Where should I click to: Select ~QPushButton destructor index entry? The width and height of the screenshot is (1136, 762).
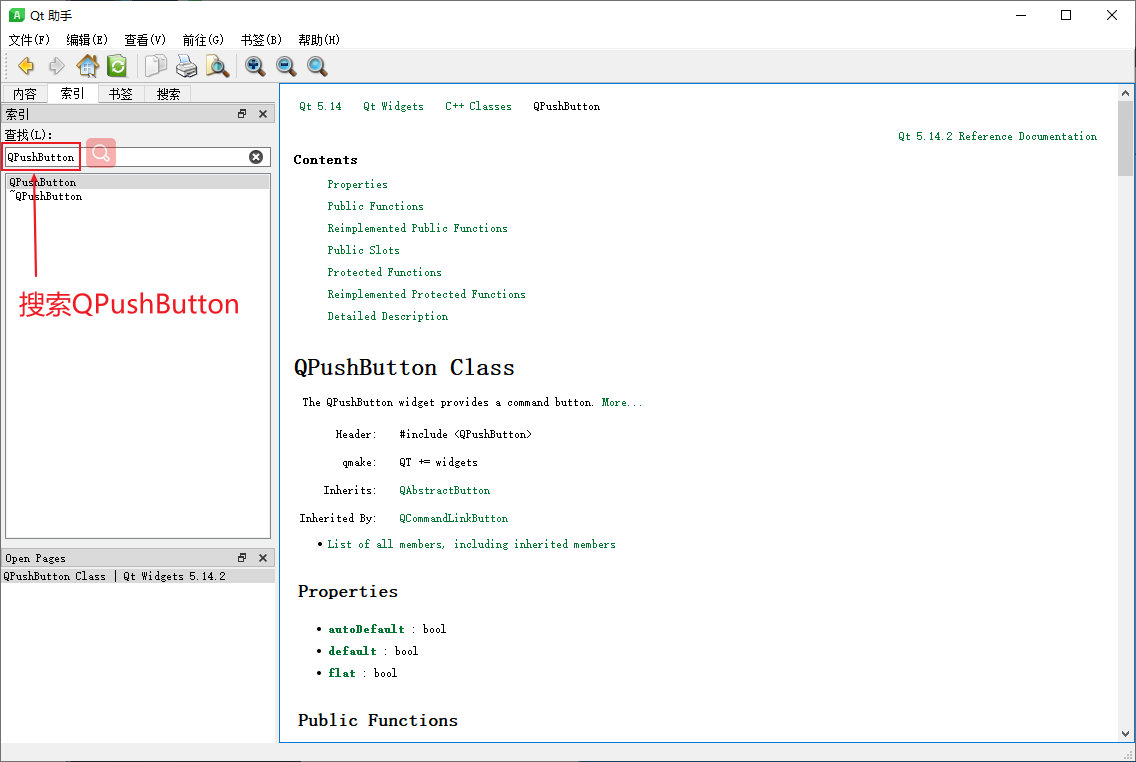138,196
